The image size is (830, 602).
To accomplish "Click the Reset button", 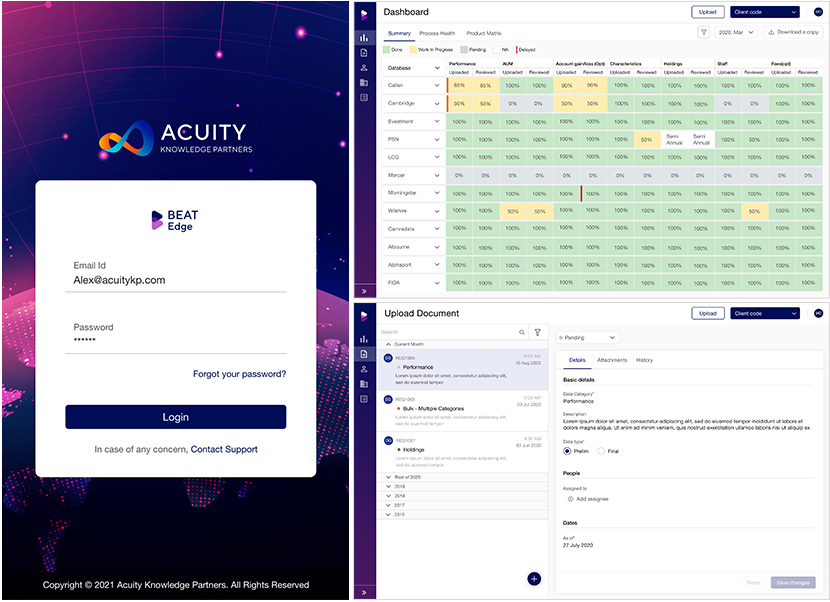I will pos(753,582).
